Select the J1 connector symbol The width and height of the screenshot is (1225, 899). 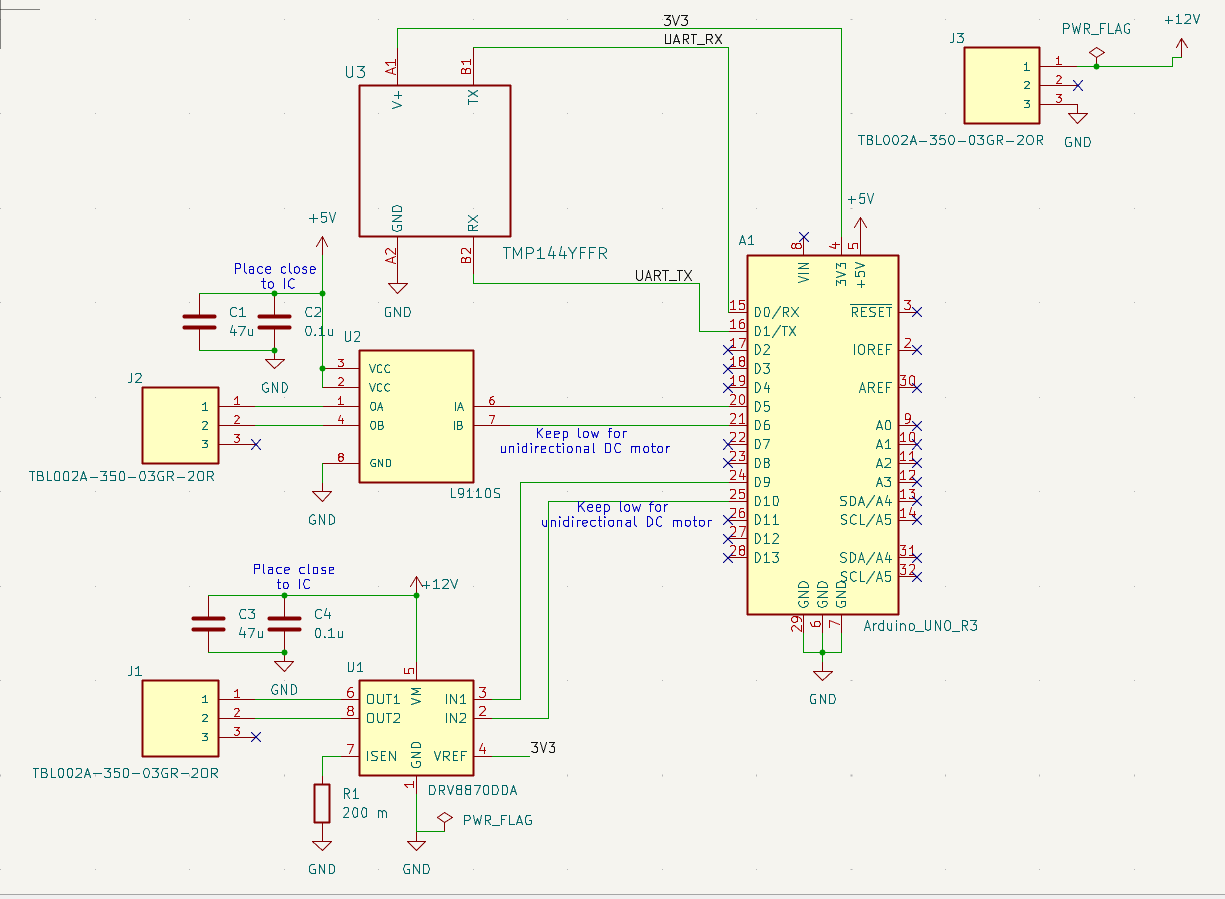coord(180,717)
